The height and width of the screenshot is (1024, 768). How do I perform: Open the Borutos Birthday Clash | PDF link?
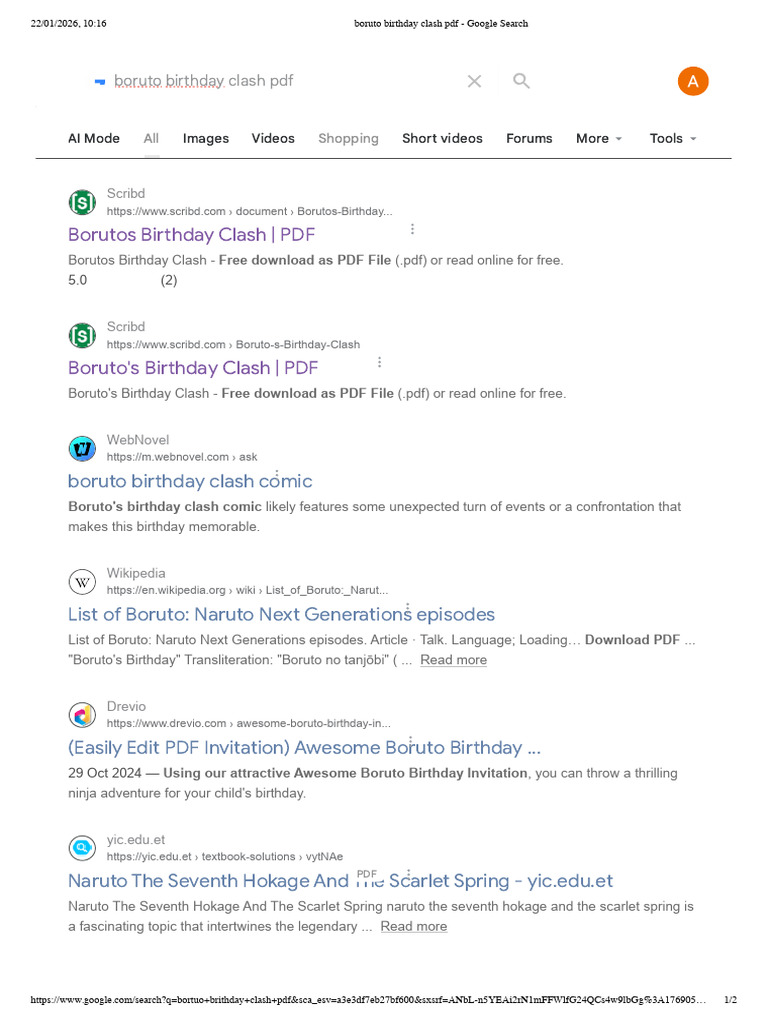click(191, 235)
